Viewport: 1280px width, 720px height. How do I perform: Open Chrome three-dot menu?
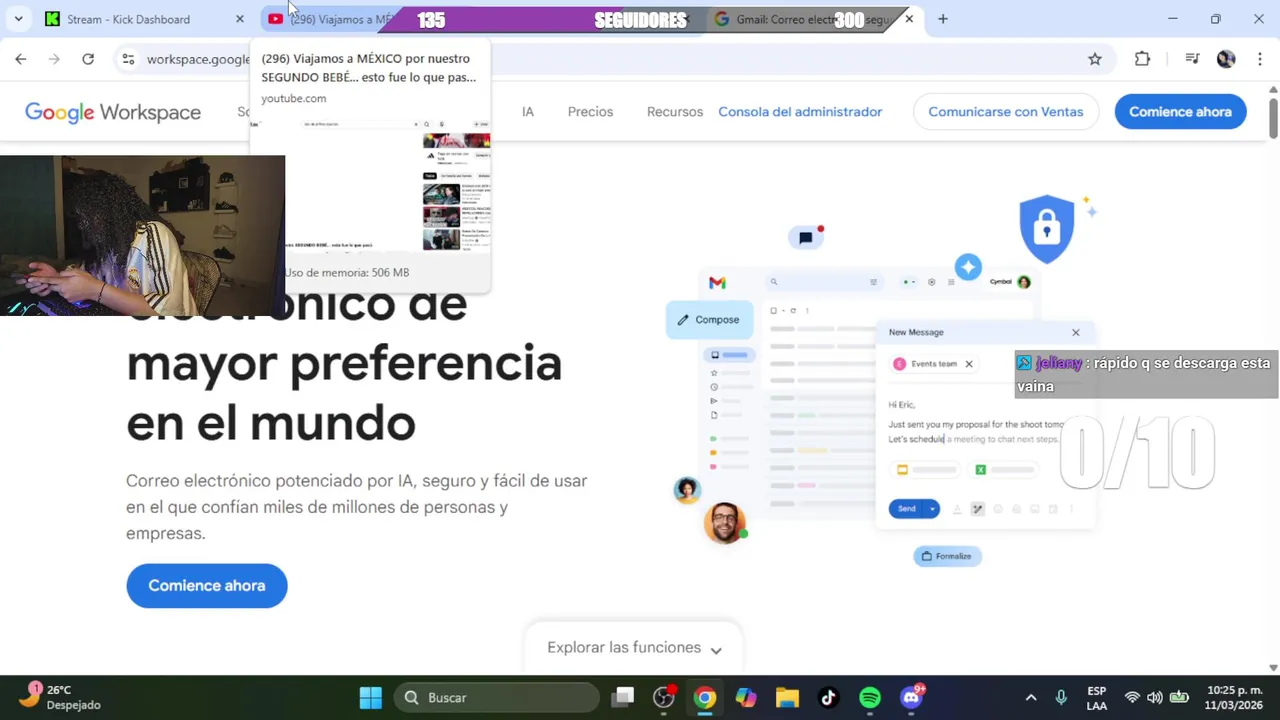click(1258, 59)
